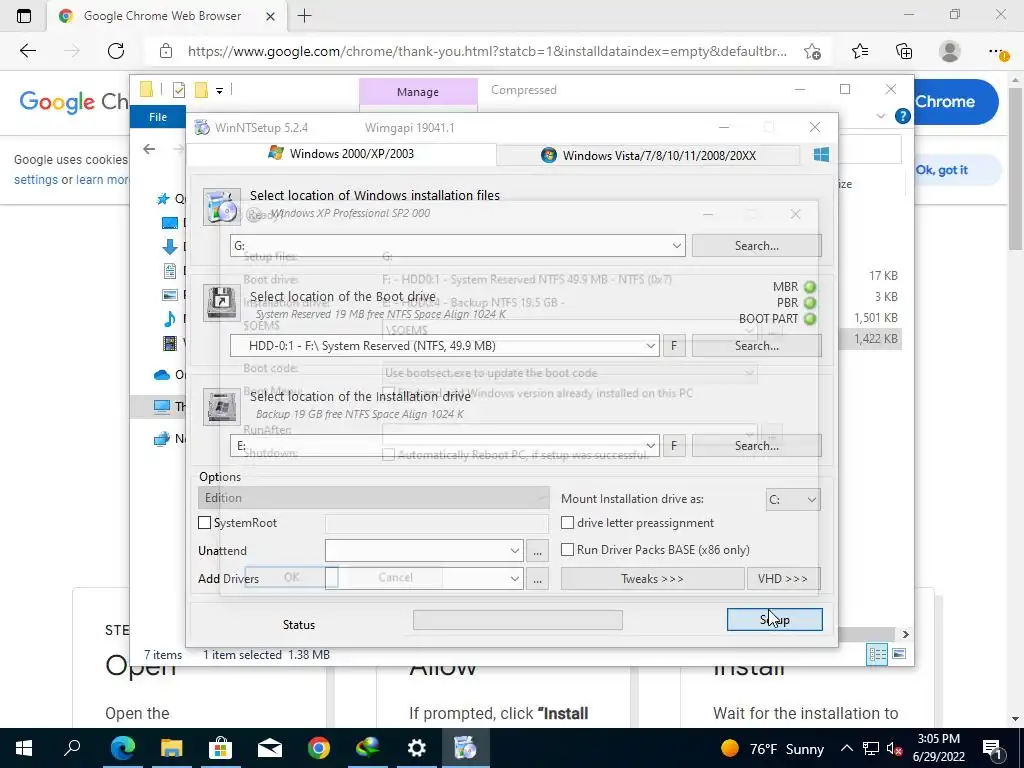This screenshot has width=1024, height=768.
Task: Open the Edge Favorites list
Action: 860,51
